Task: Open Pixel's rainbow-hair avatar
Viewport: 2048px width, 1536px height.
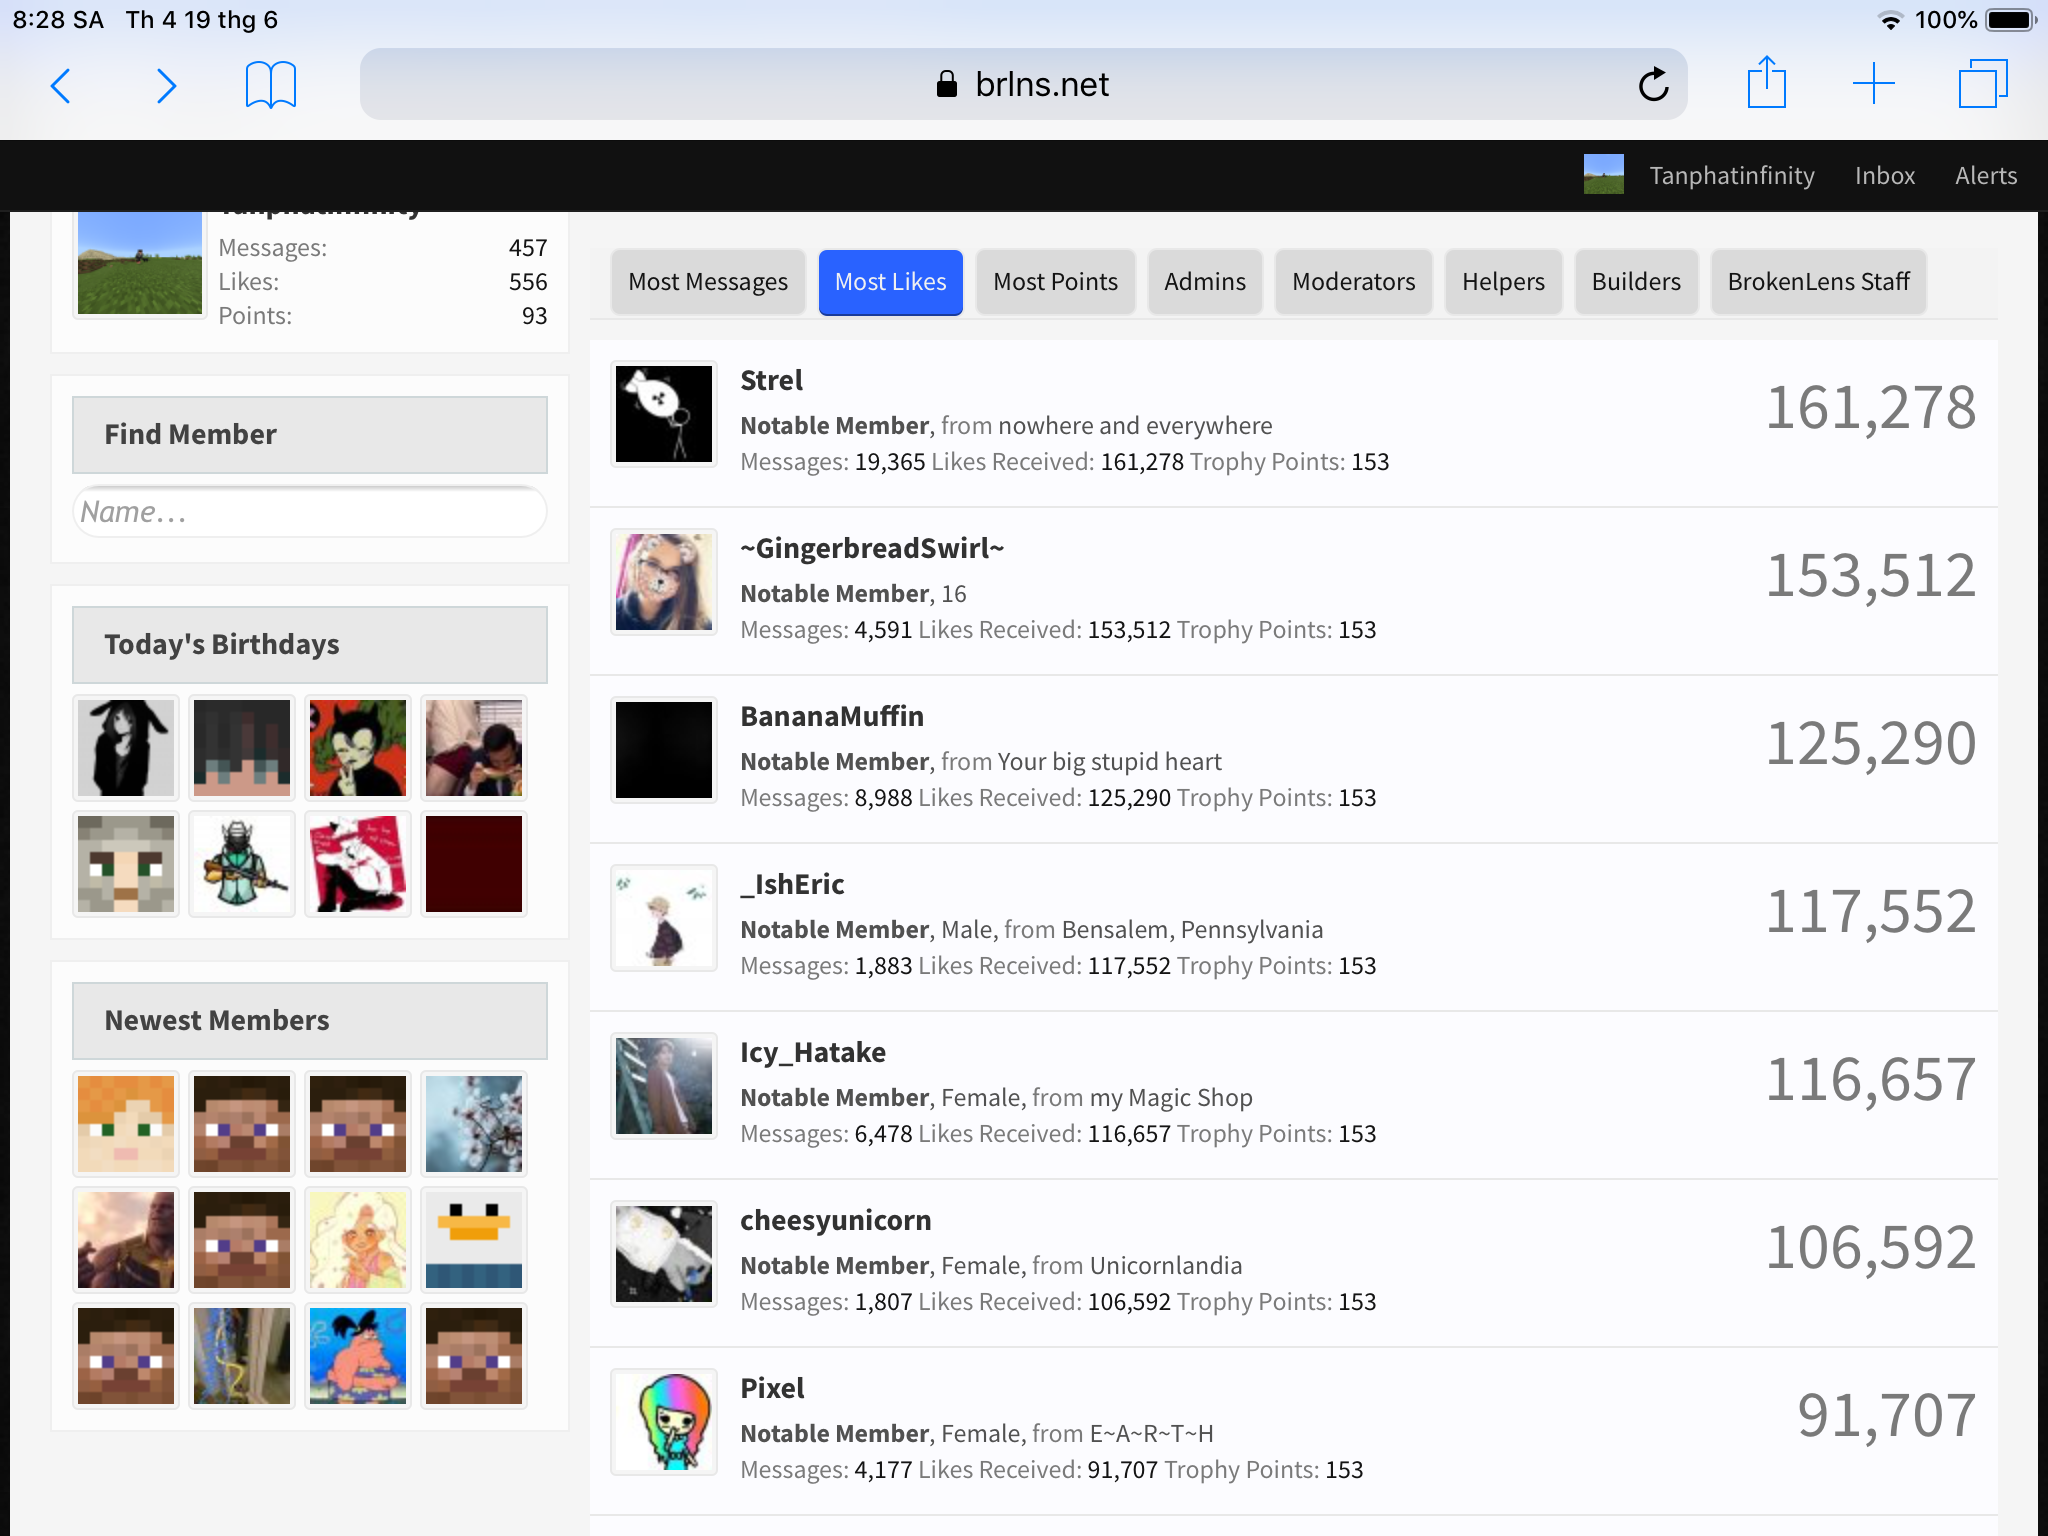Action: point(664,1422)
